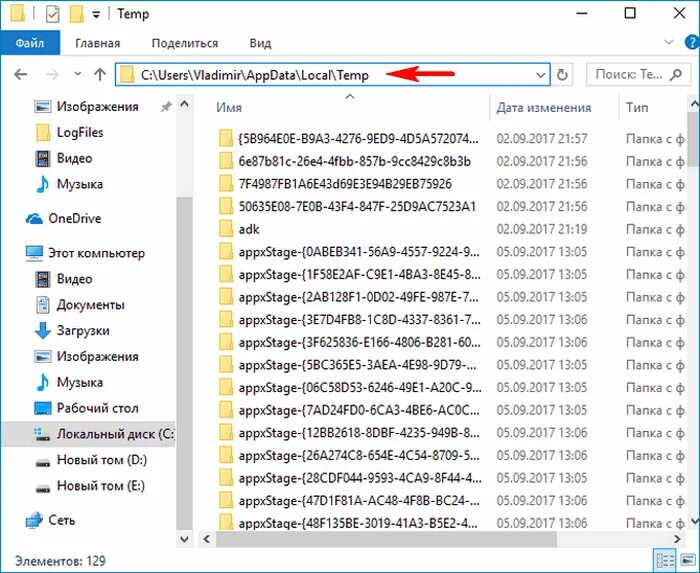Select folder 50635E08-7E0B-43F4-847F-25D9AC7523A1

click(x=347, y=207)
